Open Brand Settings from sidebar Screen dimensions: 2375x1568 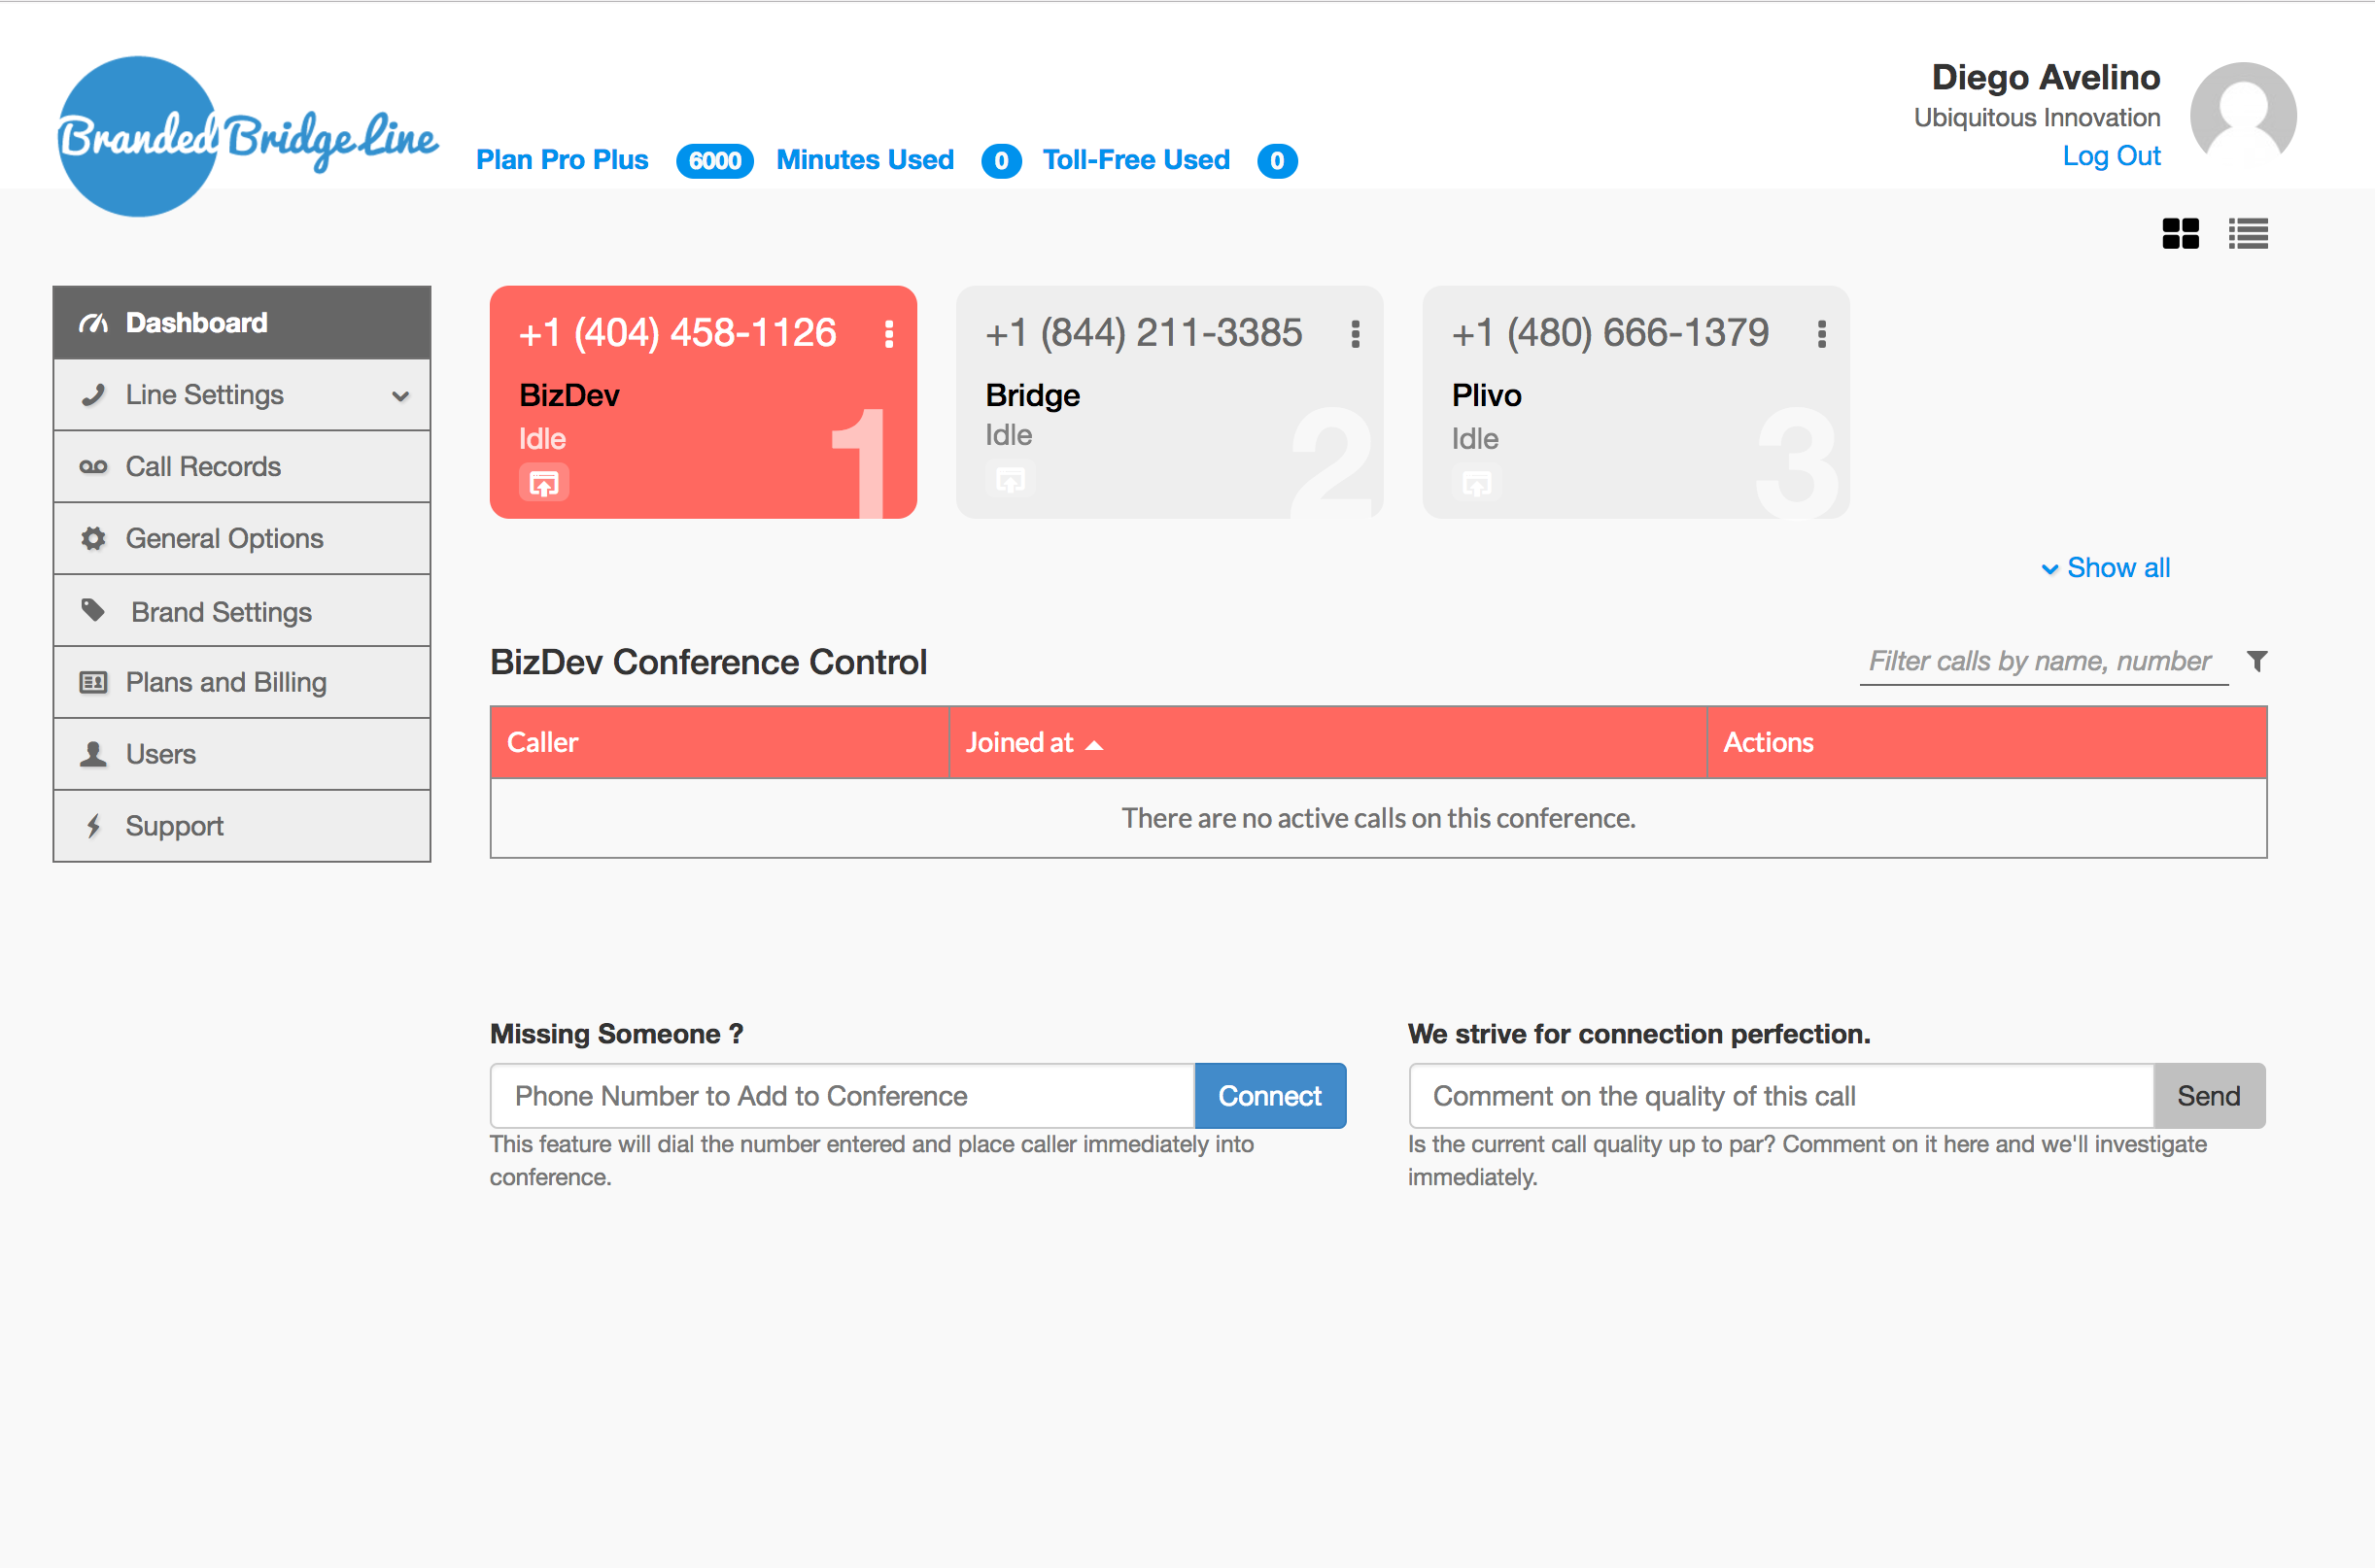pyautogui.click(x=221, y=612)
